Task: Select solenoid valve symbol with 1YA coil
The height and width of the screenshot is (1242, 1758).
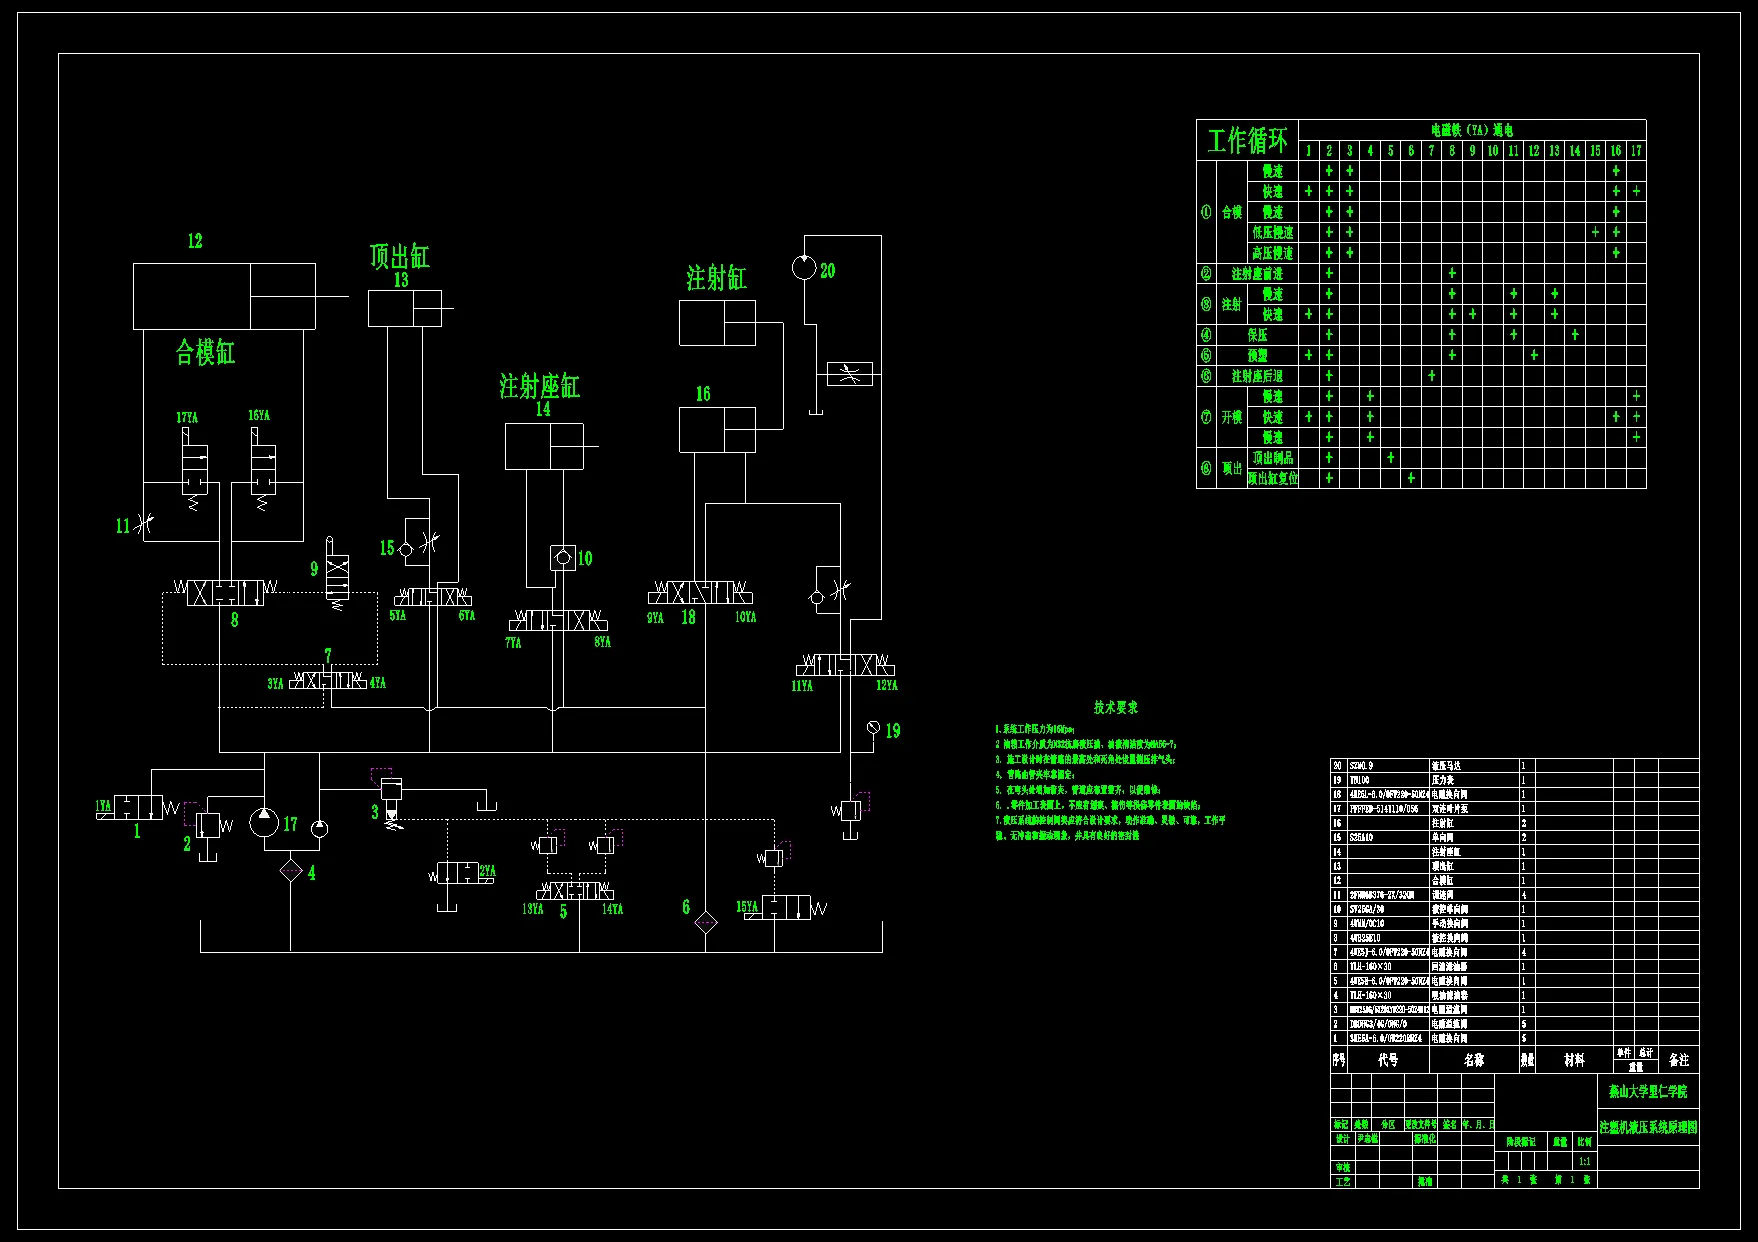Action: pos(138,807)
